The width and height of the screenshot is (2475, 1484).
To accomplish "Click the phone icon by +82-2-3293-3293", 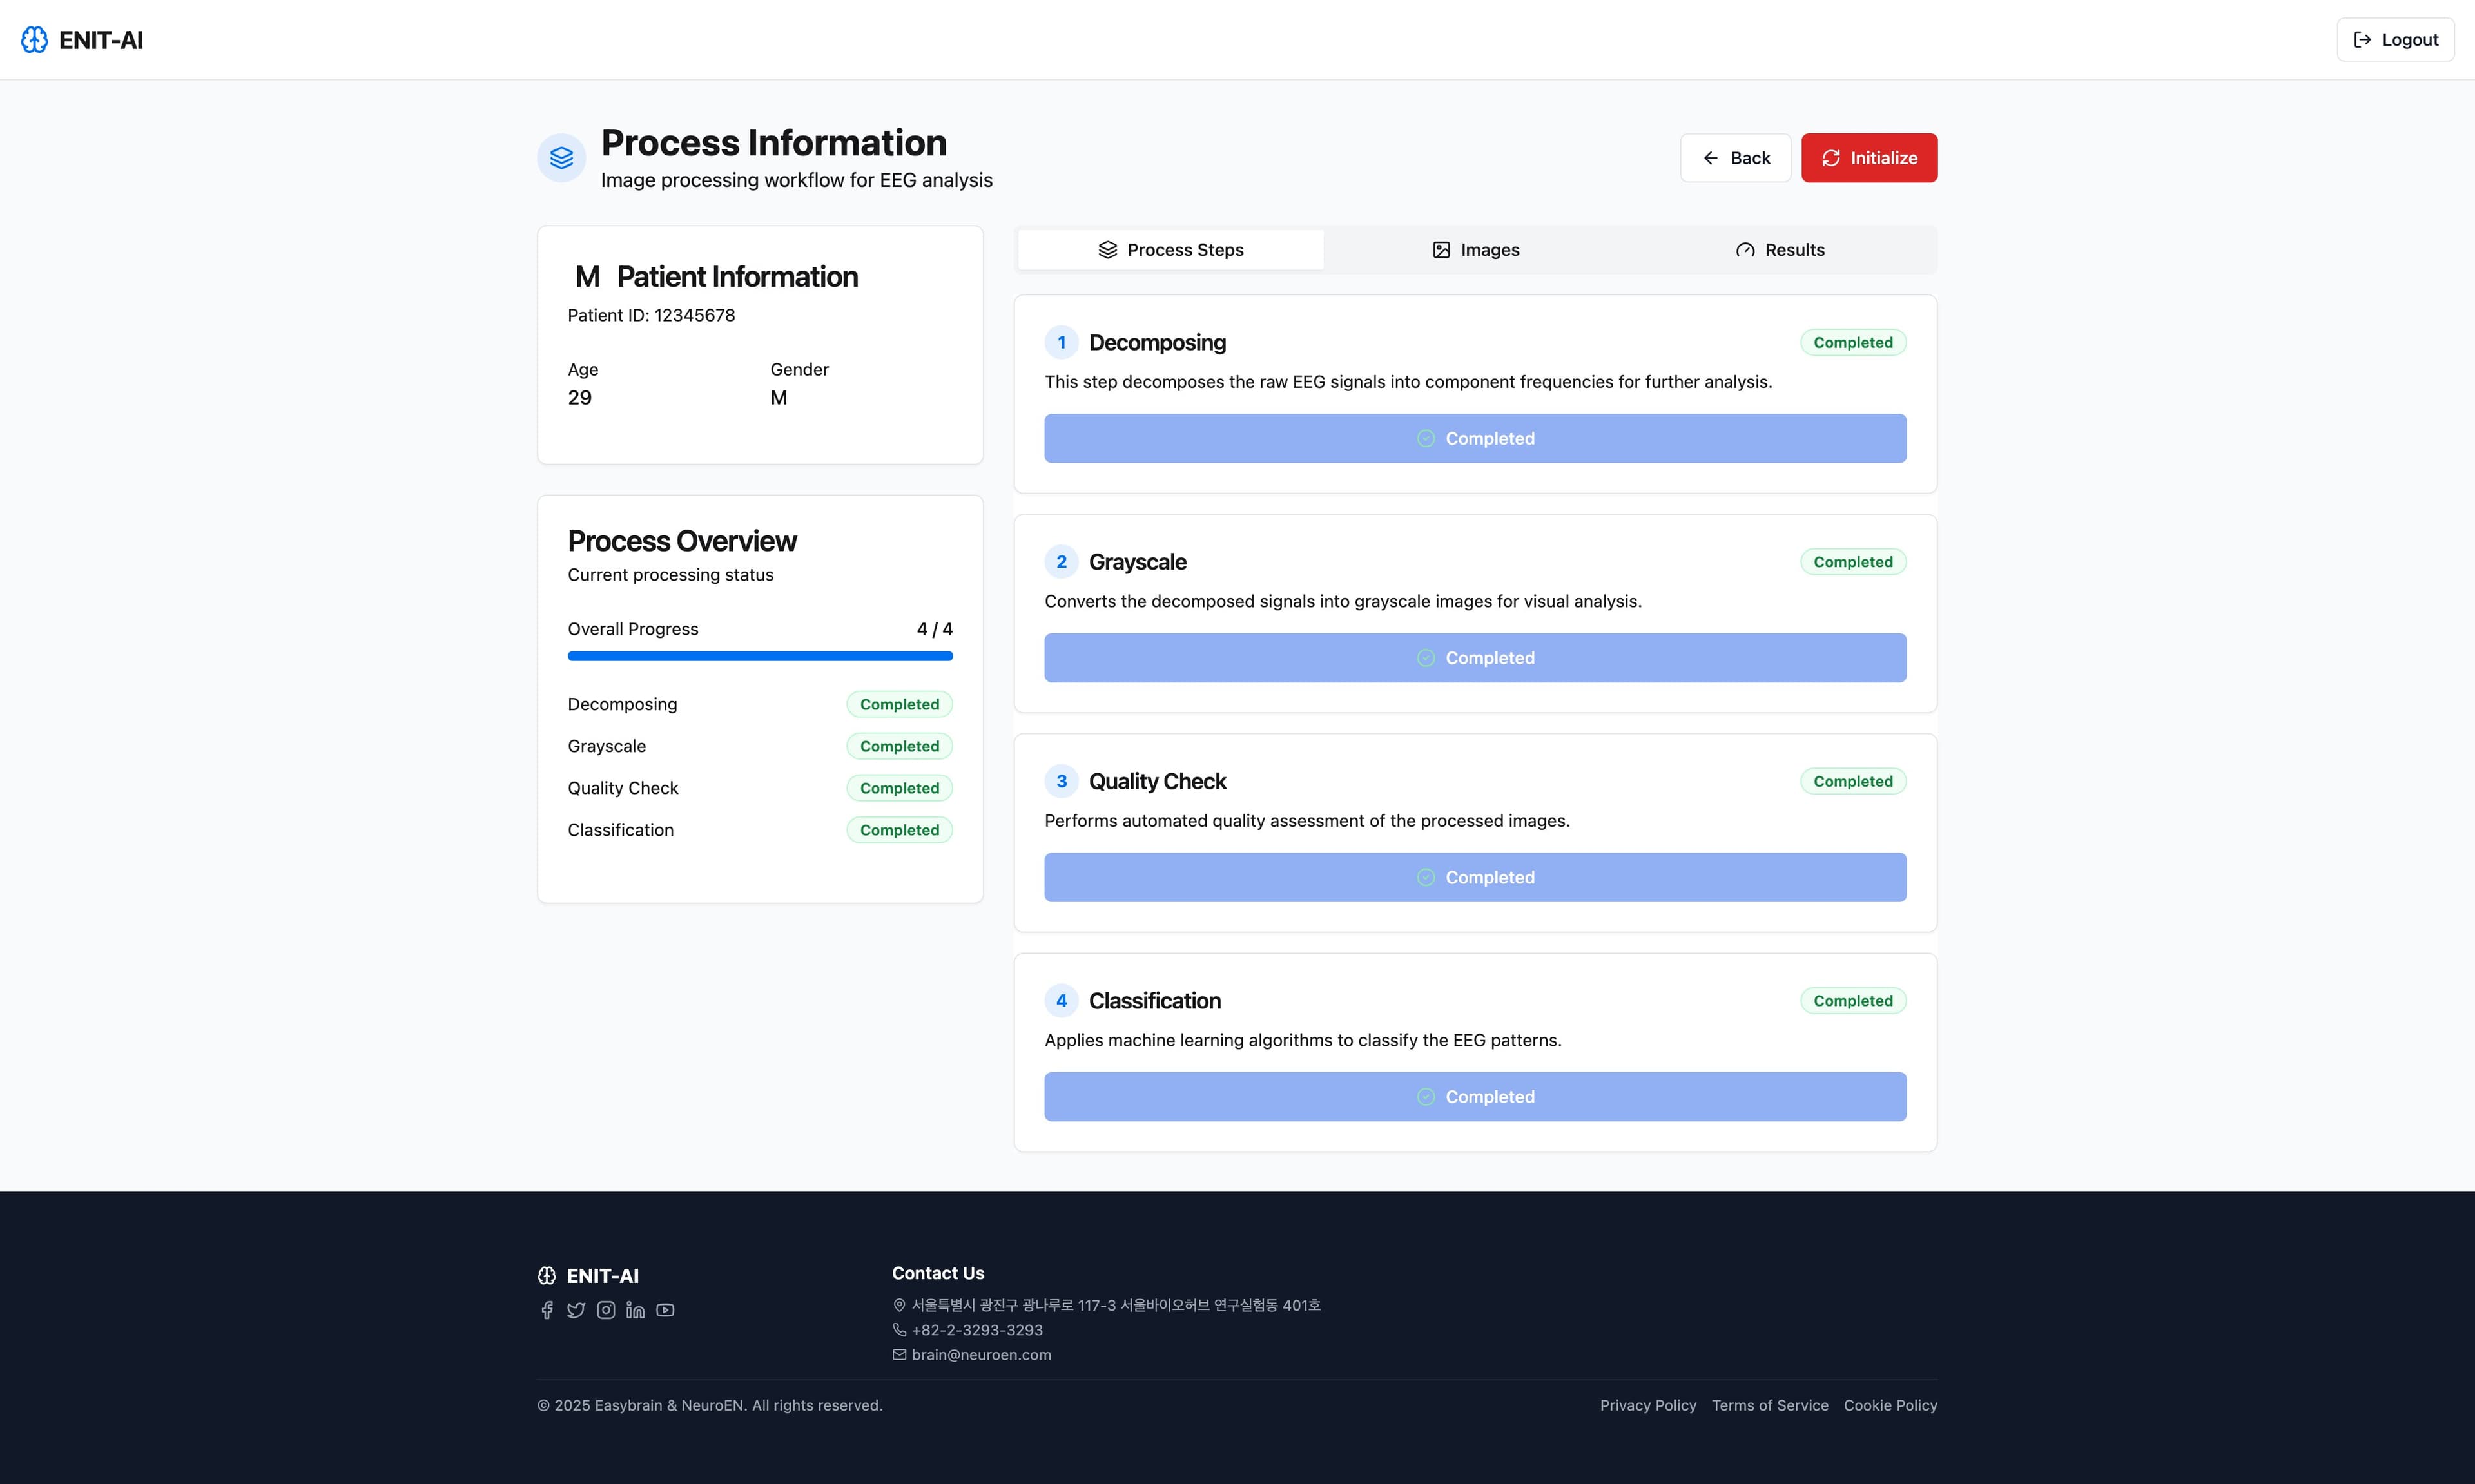I will (899, 1330).
